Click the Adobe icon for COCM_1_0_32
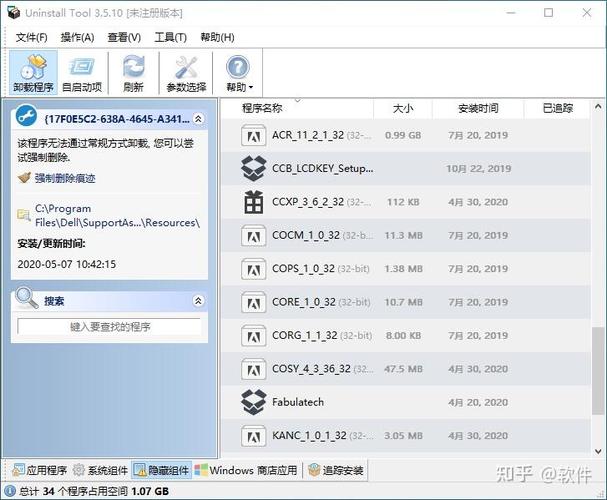 (x=254, y=235)
